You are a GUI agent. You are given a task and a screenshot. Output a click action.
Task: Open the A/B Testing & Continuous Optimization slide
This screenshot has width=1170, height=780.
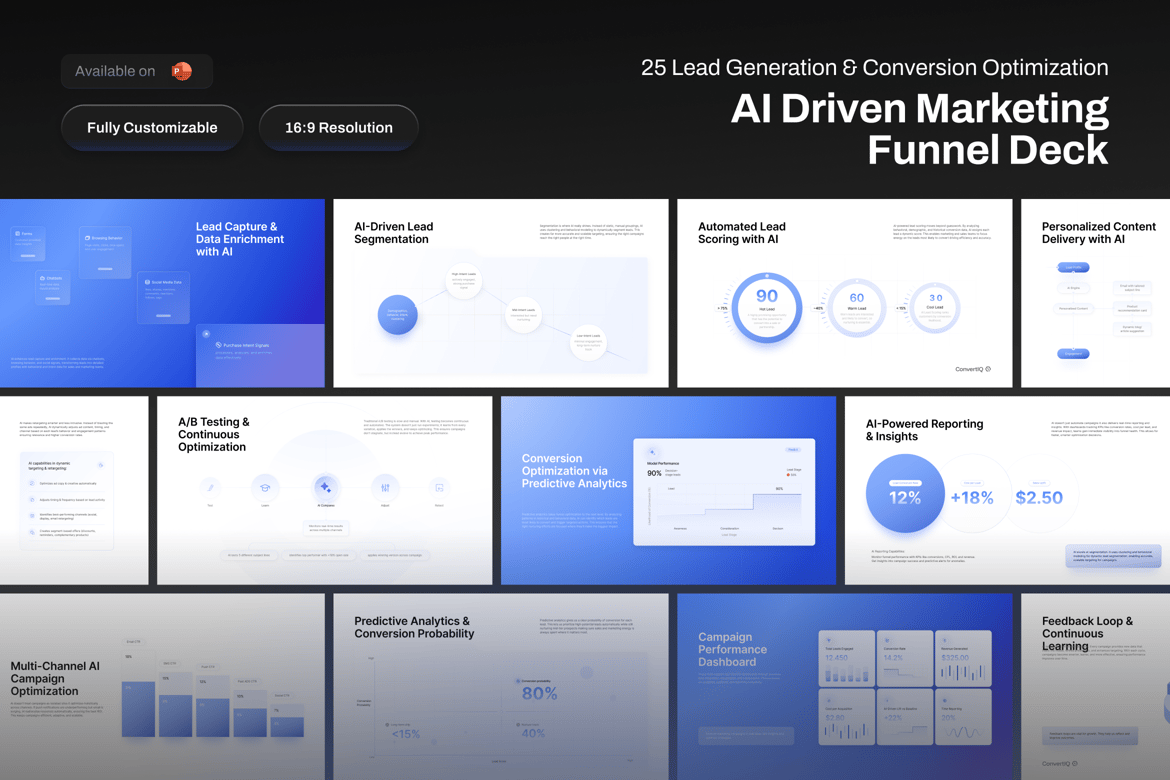tap(325, 490)
